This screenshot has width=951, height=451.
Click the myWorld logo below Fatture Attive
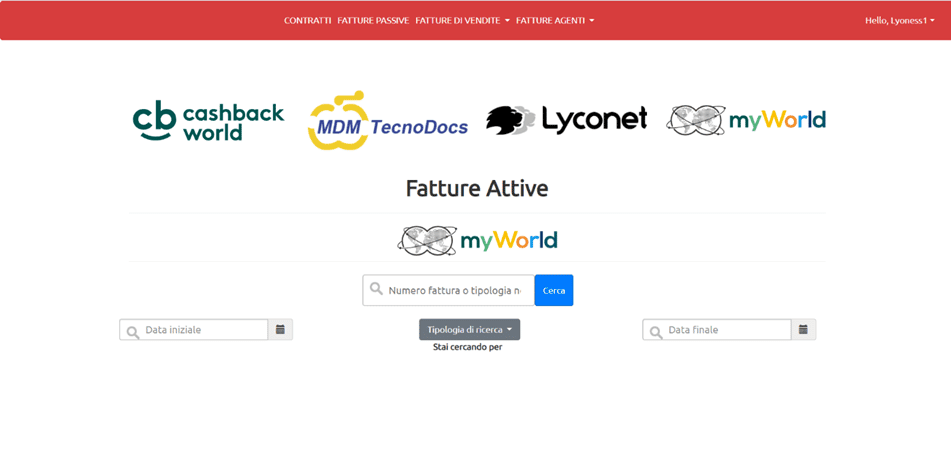point(477,240)
